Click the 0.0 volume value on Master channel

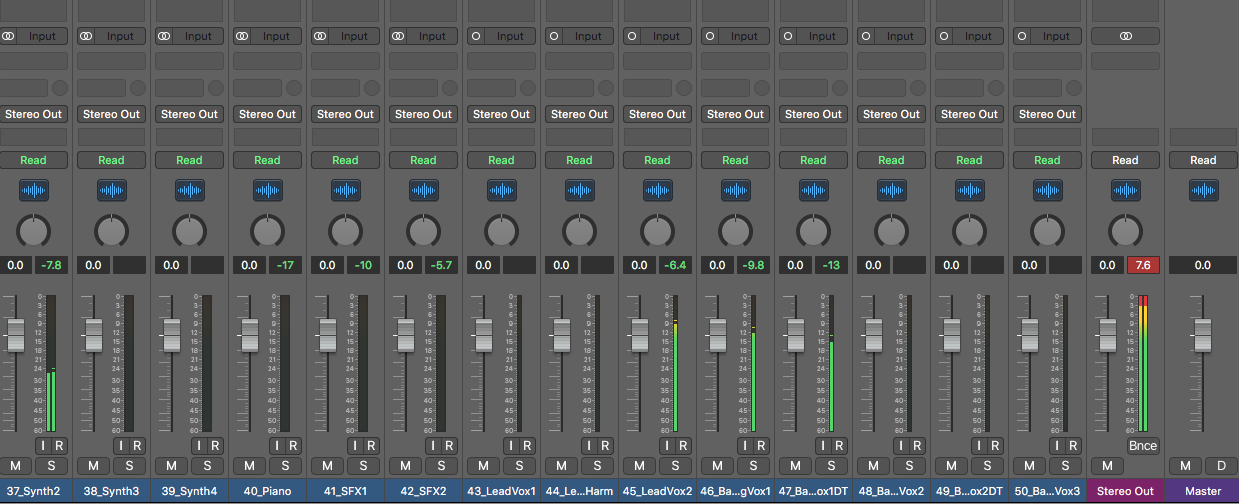coord(1203,265)
